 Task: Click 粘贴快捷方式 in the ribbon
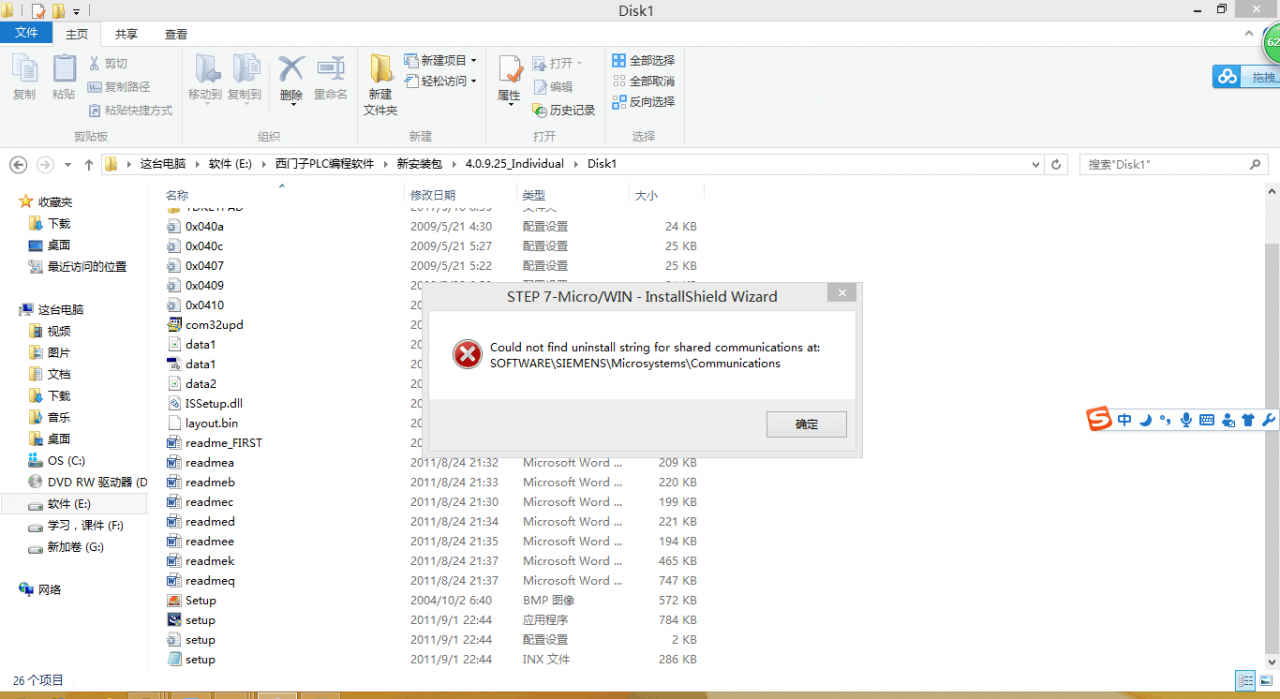pos(130,110)
